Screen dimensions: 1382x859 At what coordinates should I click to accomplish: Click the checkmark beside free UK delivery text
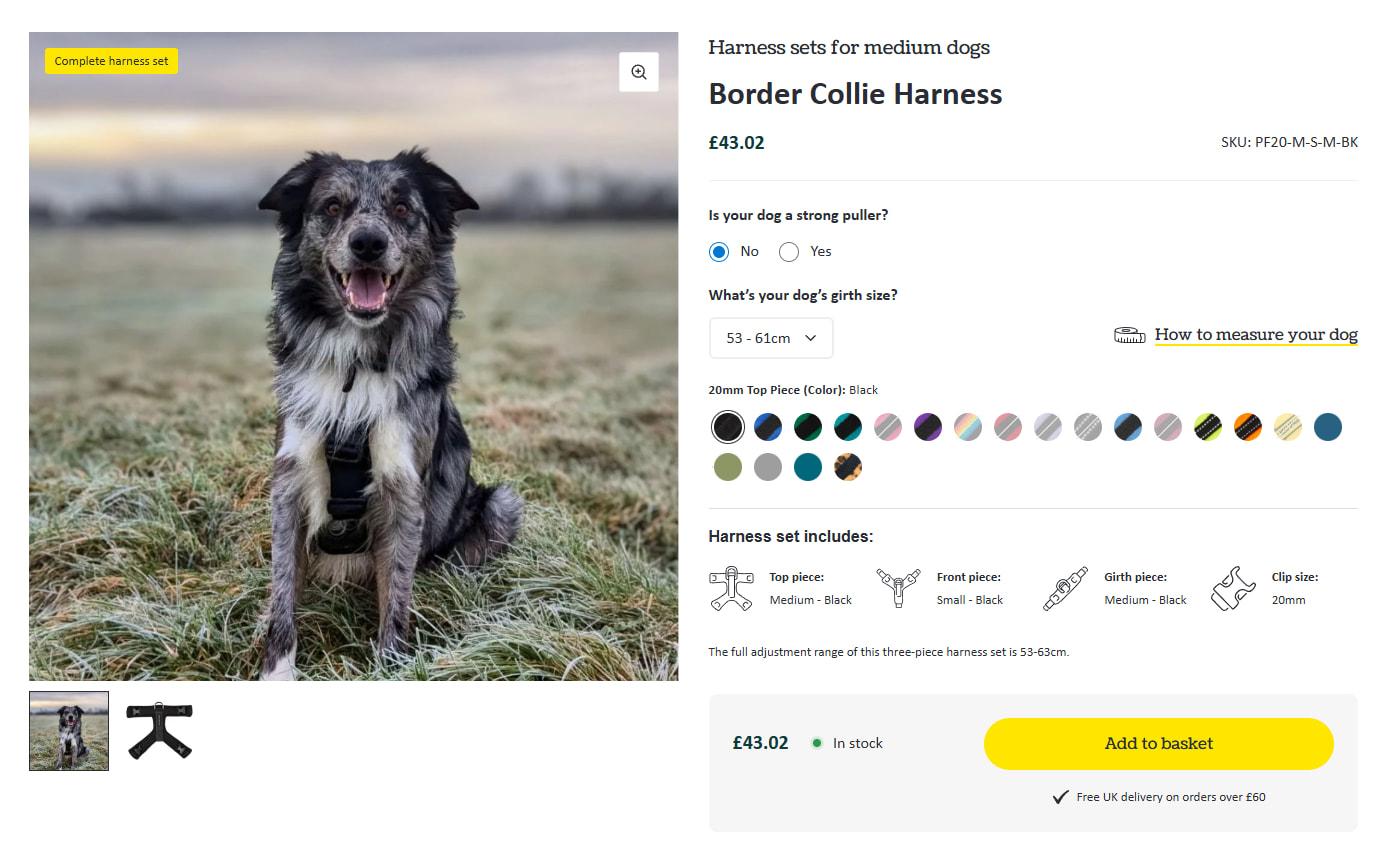[1059, 797]
